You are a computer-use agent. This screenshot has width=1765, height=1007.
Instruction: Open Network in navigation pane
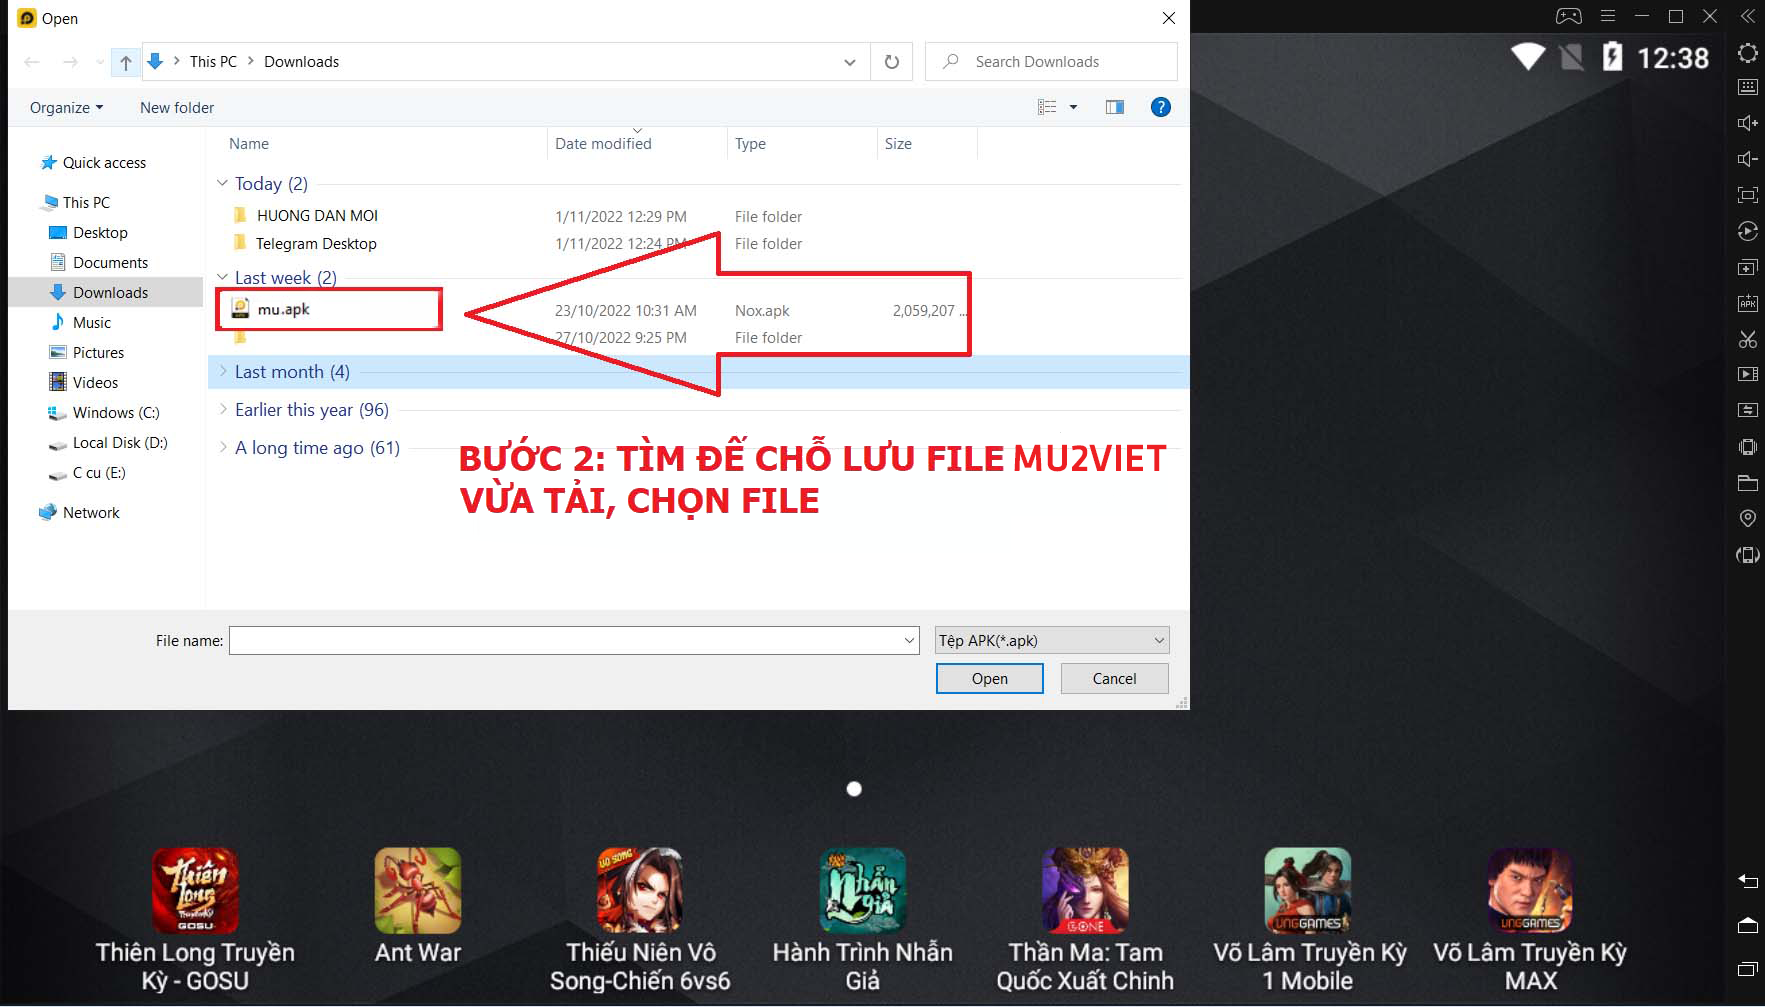coord(91,512)
